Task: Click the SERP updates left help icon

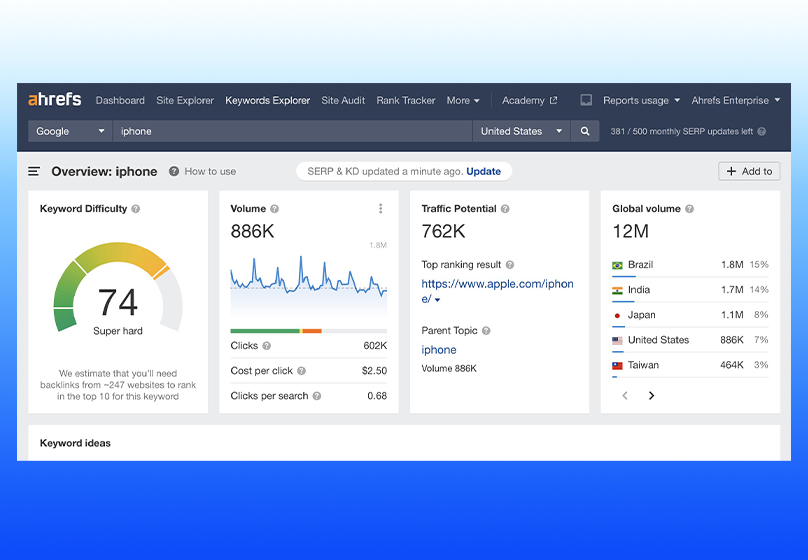Action: (x=762, y=131)
